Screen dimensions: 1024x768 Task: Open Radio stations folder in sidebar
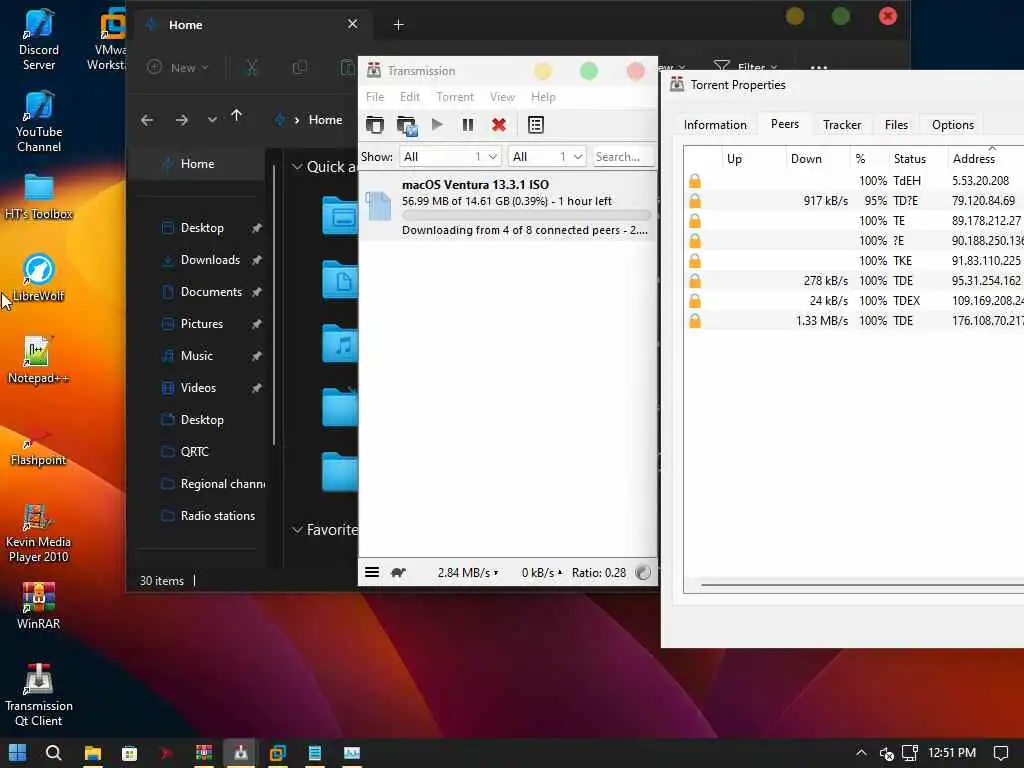217,516
